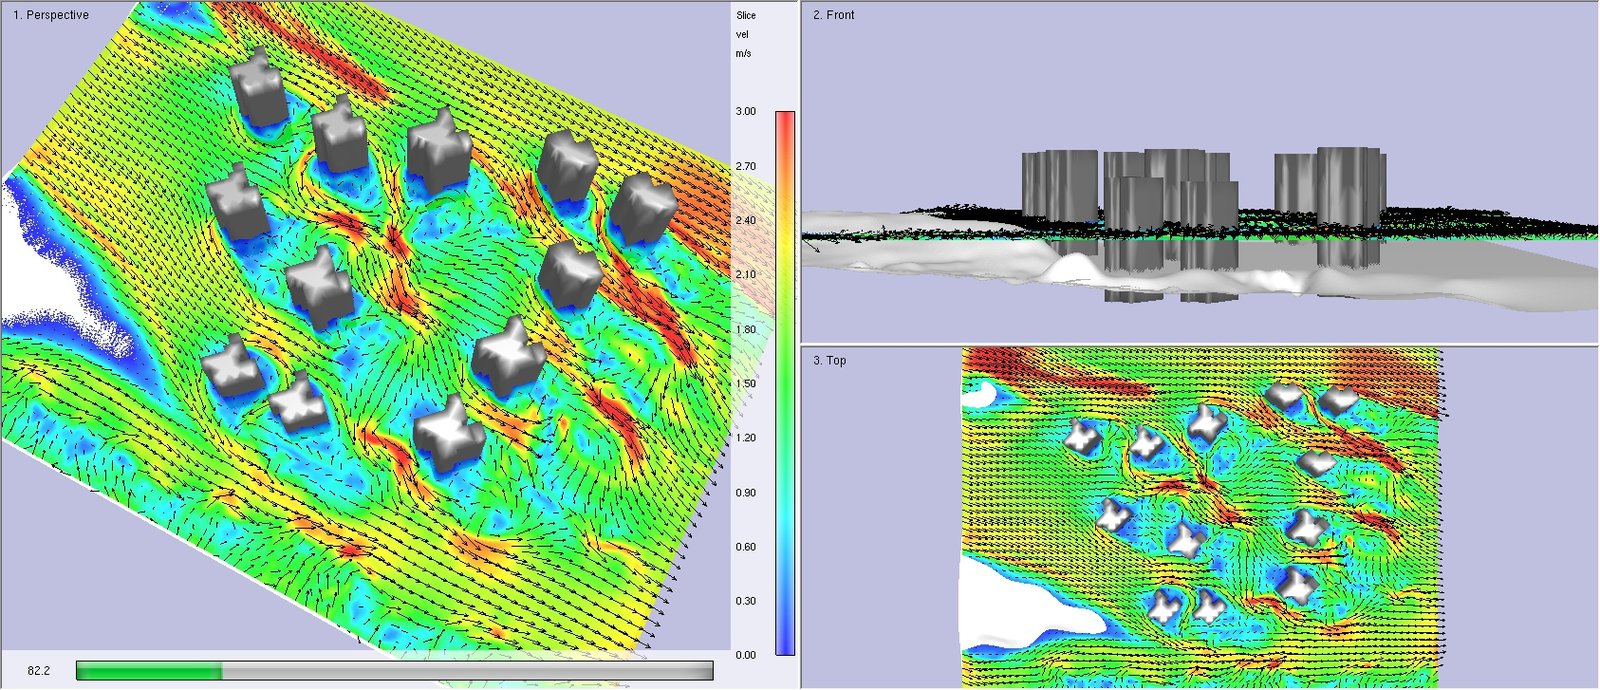The width and height of the screenshot is (1600, 690).
Task: Click the 0.90 legend value
Action: pos(746,492)
